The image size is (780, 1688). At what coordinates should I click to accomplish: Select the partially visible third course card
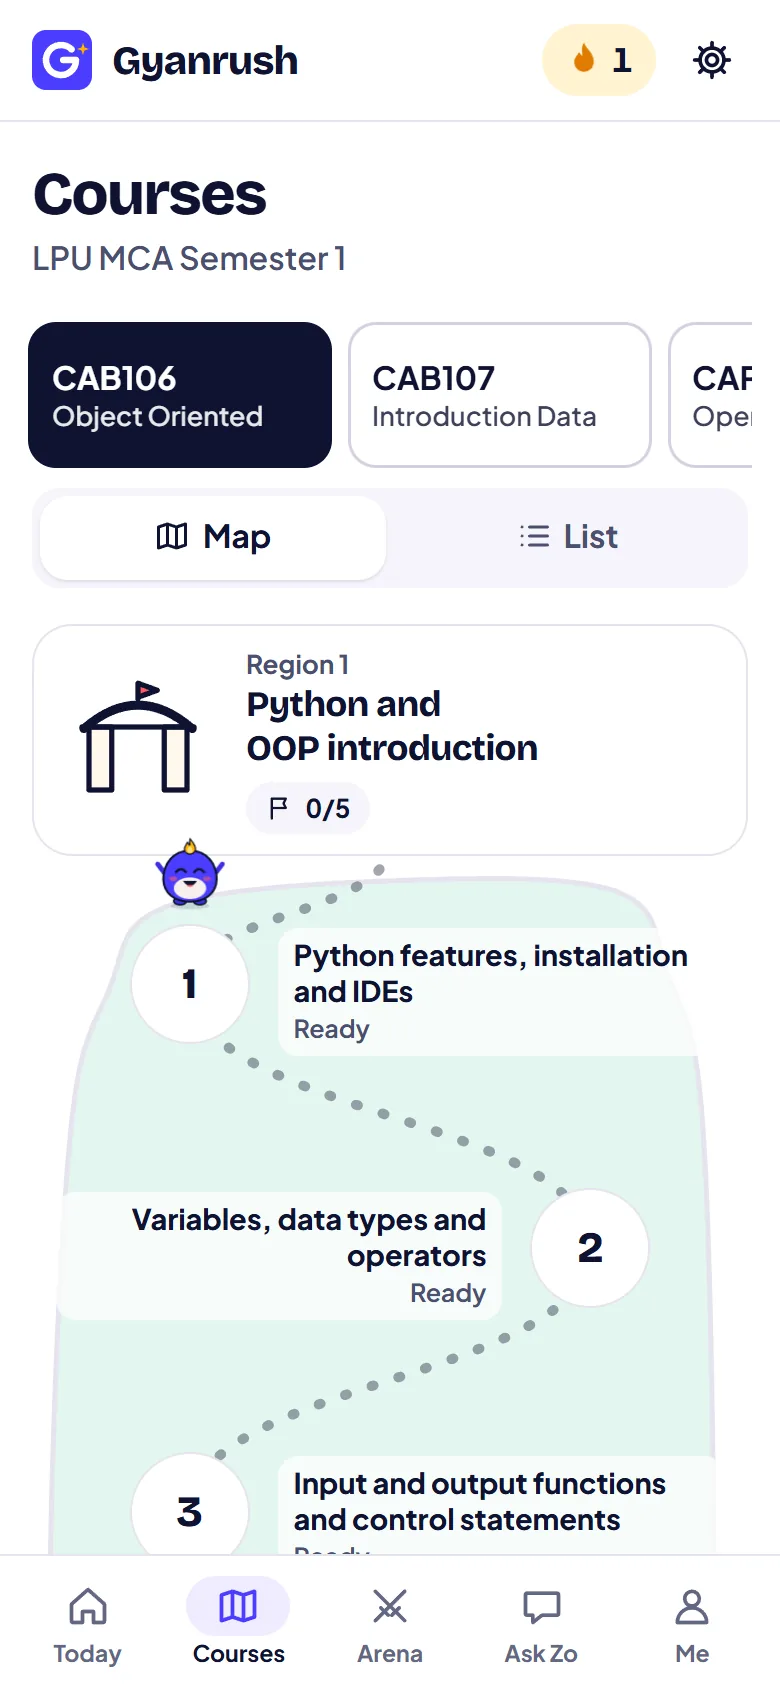[711, 395]
